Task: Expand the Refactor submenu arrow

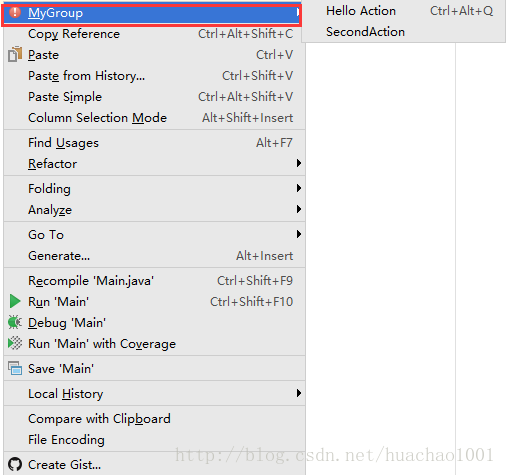Action: (x=299, y=163)
